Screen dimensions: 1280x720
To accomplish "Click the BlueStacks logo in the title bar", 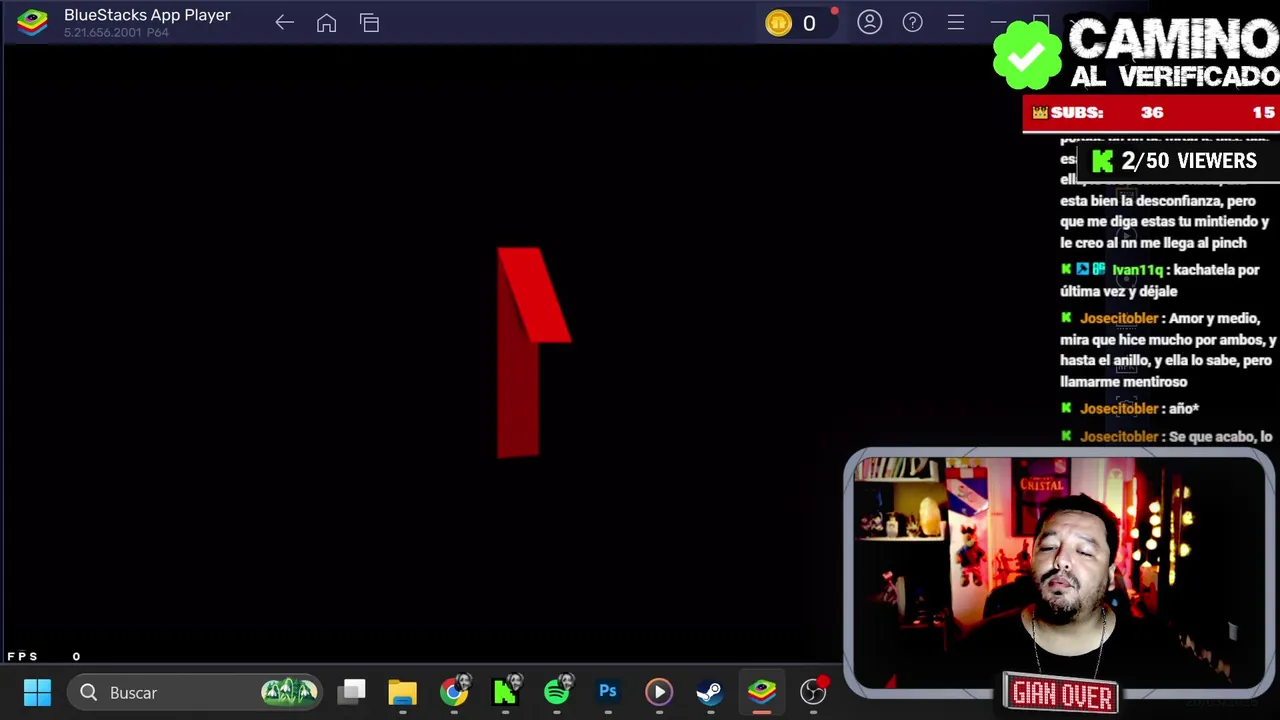I will click(x=32, y=22).
